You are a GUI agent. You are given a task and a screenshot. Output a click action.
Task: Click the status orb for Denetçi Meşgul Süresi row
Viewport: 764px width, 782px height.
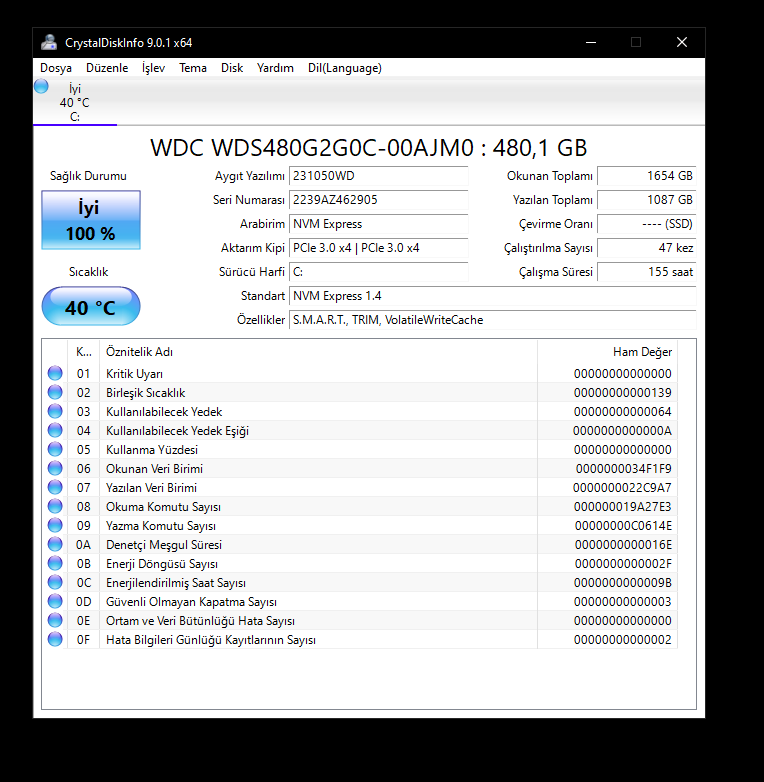(x=55, y=544)
